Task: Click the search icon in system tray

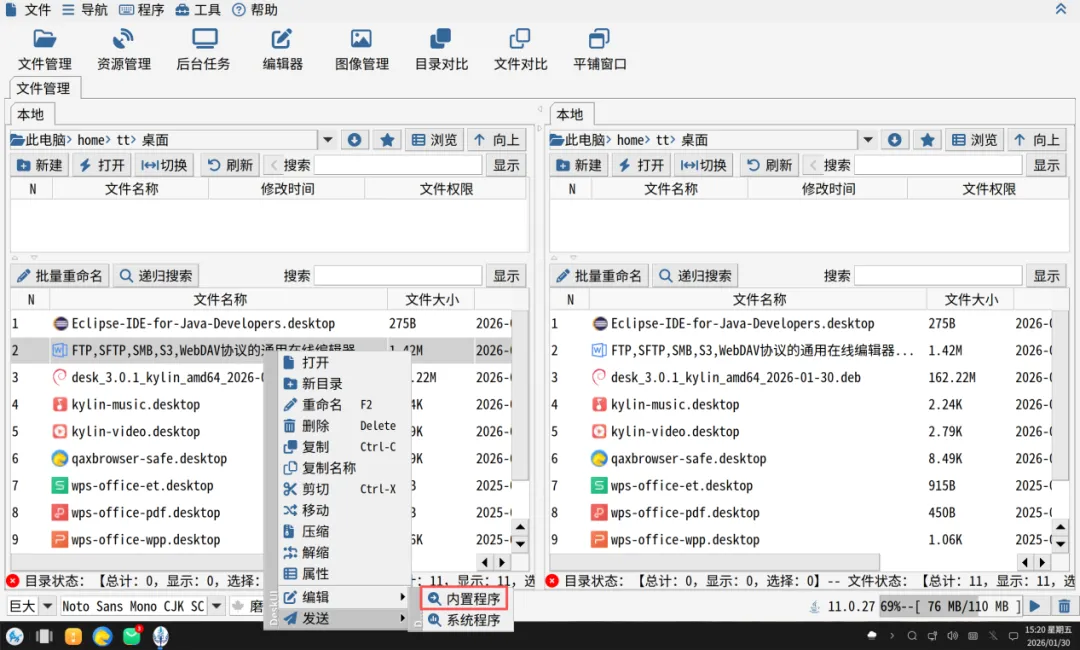Action: pos(912,636)
